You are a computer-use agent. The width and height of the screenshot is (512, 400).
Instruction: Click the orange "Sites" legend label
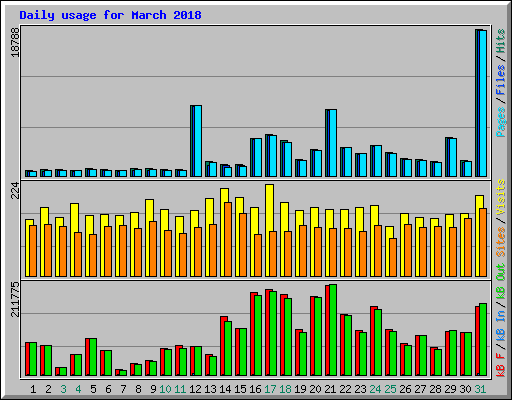point(501,242)
